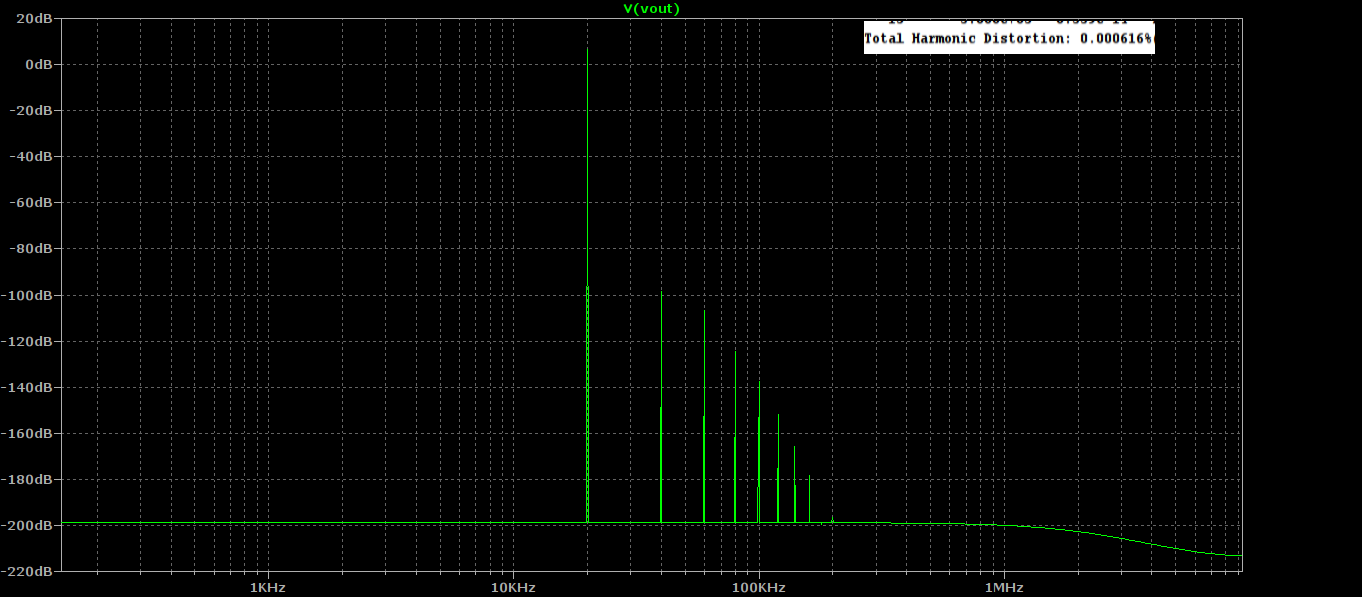Viewport: 1362px width, 601px height.
Task: Click the -60dB axis label
Action: tap(33, 202)
